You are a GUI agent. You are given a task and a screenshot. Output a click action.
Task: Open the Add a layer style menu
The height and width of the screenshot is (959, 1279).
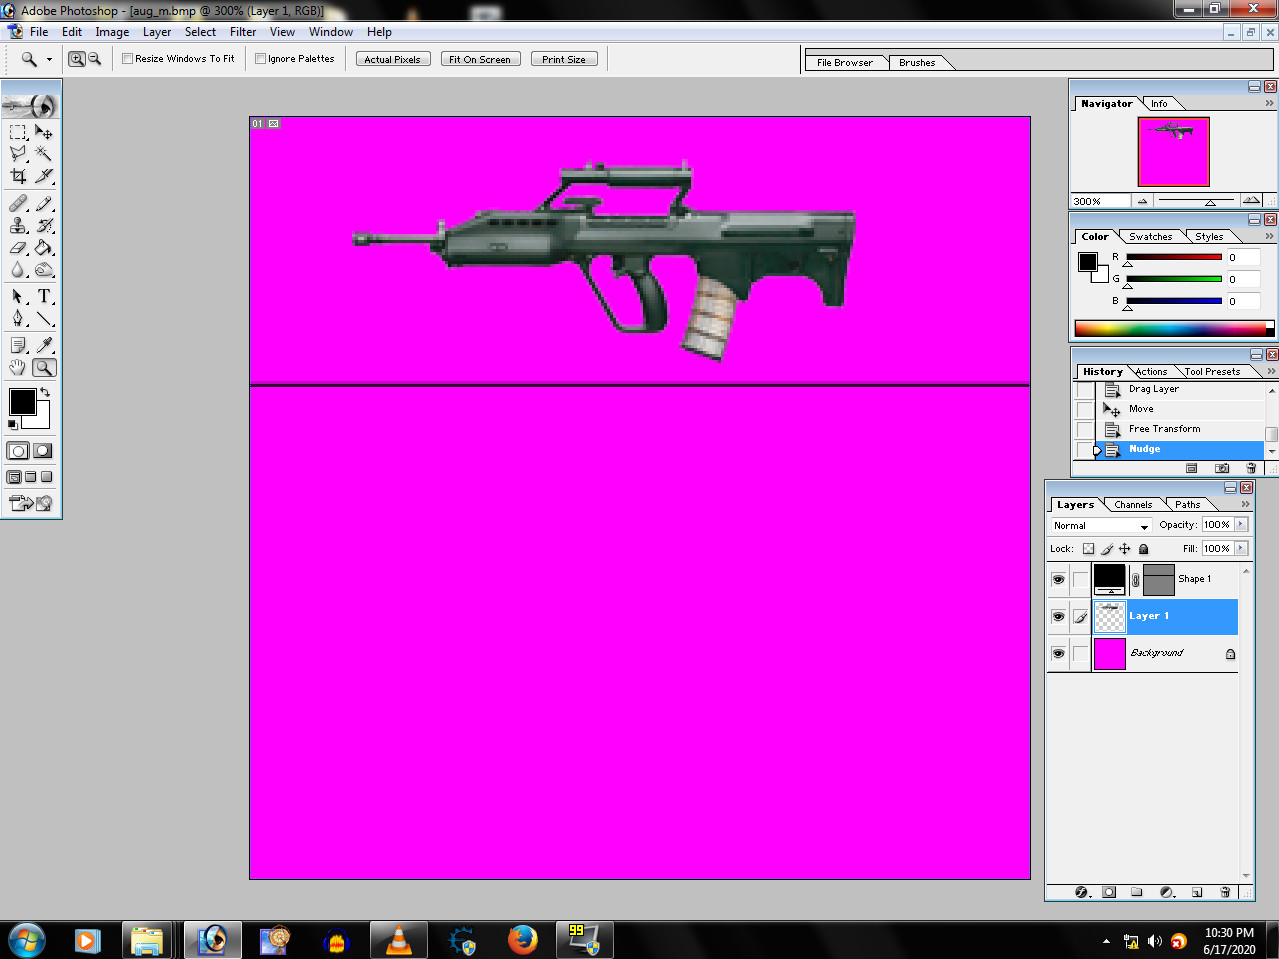pyautogui.click(x=1079, y=891)
